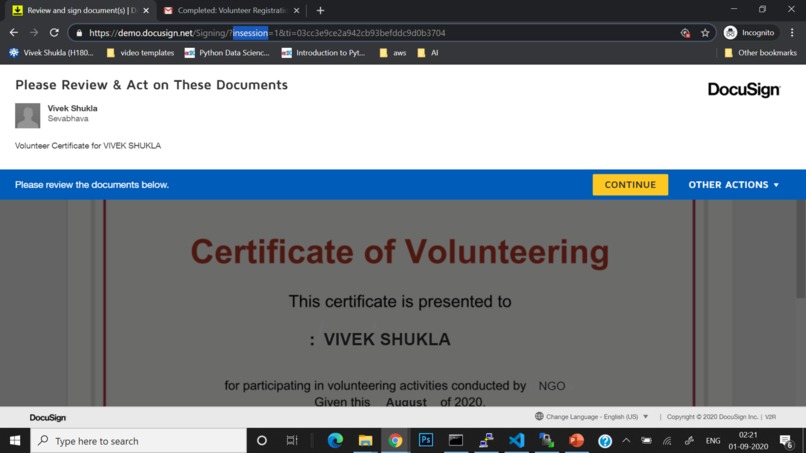Screen dimensions: 806x453
Task: Click the Certificate of Volunteering document title
Action: pyautogui.click(x=399, y=251)
